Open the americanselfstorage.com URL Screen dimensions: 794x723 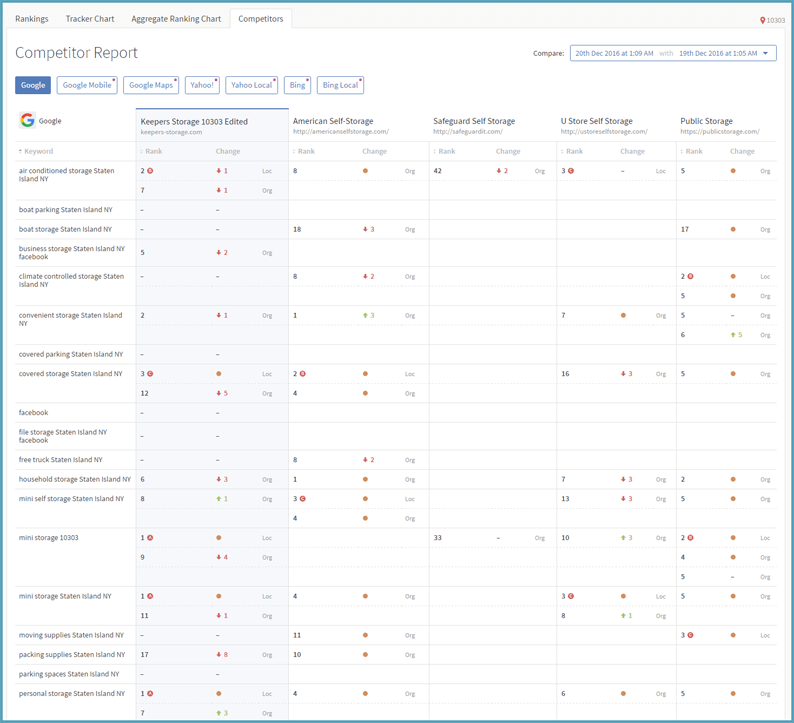click(x=340, y=132)
